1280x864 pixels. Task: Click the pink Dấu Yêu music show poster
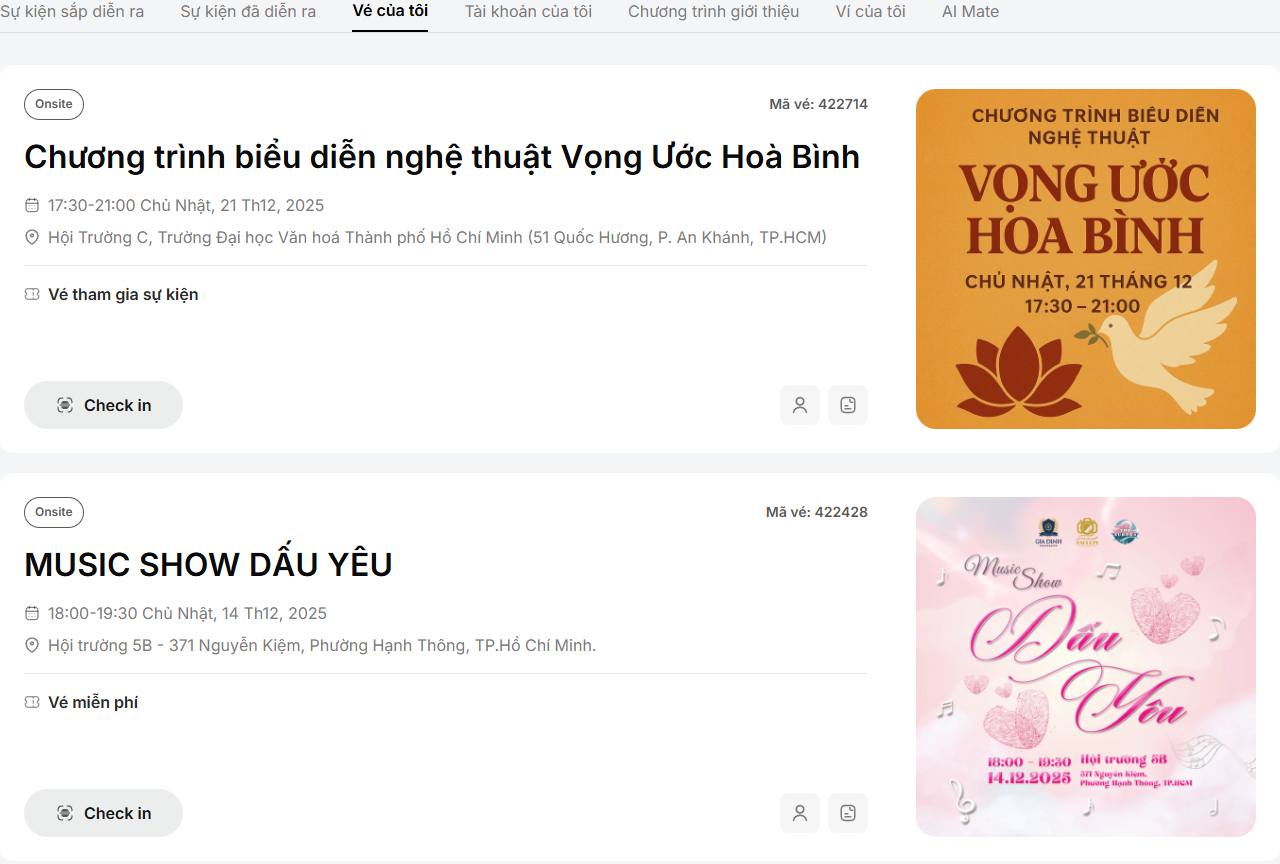[1085, 667]
